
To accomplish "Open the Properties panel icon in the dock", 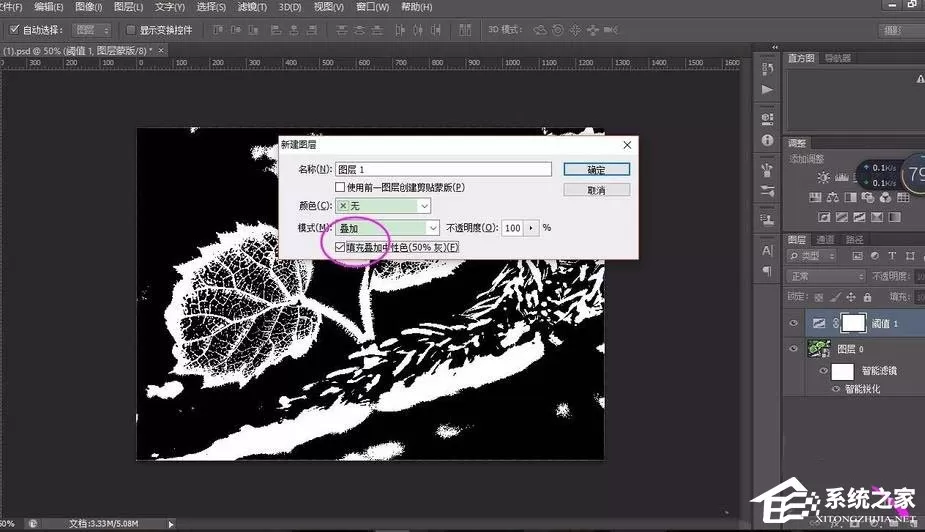I will click(767, 118).
